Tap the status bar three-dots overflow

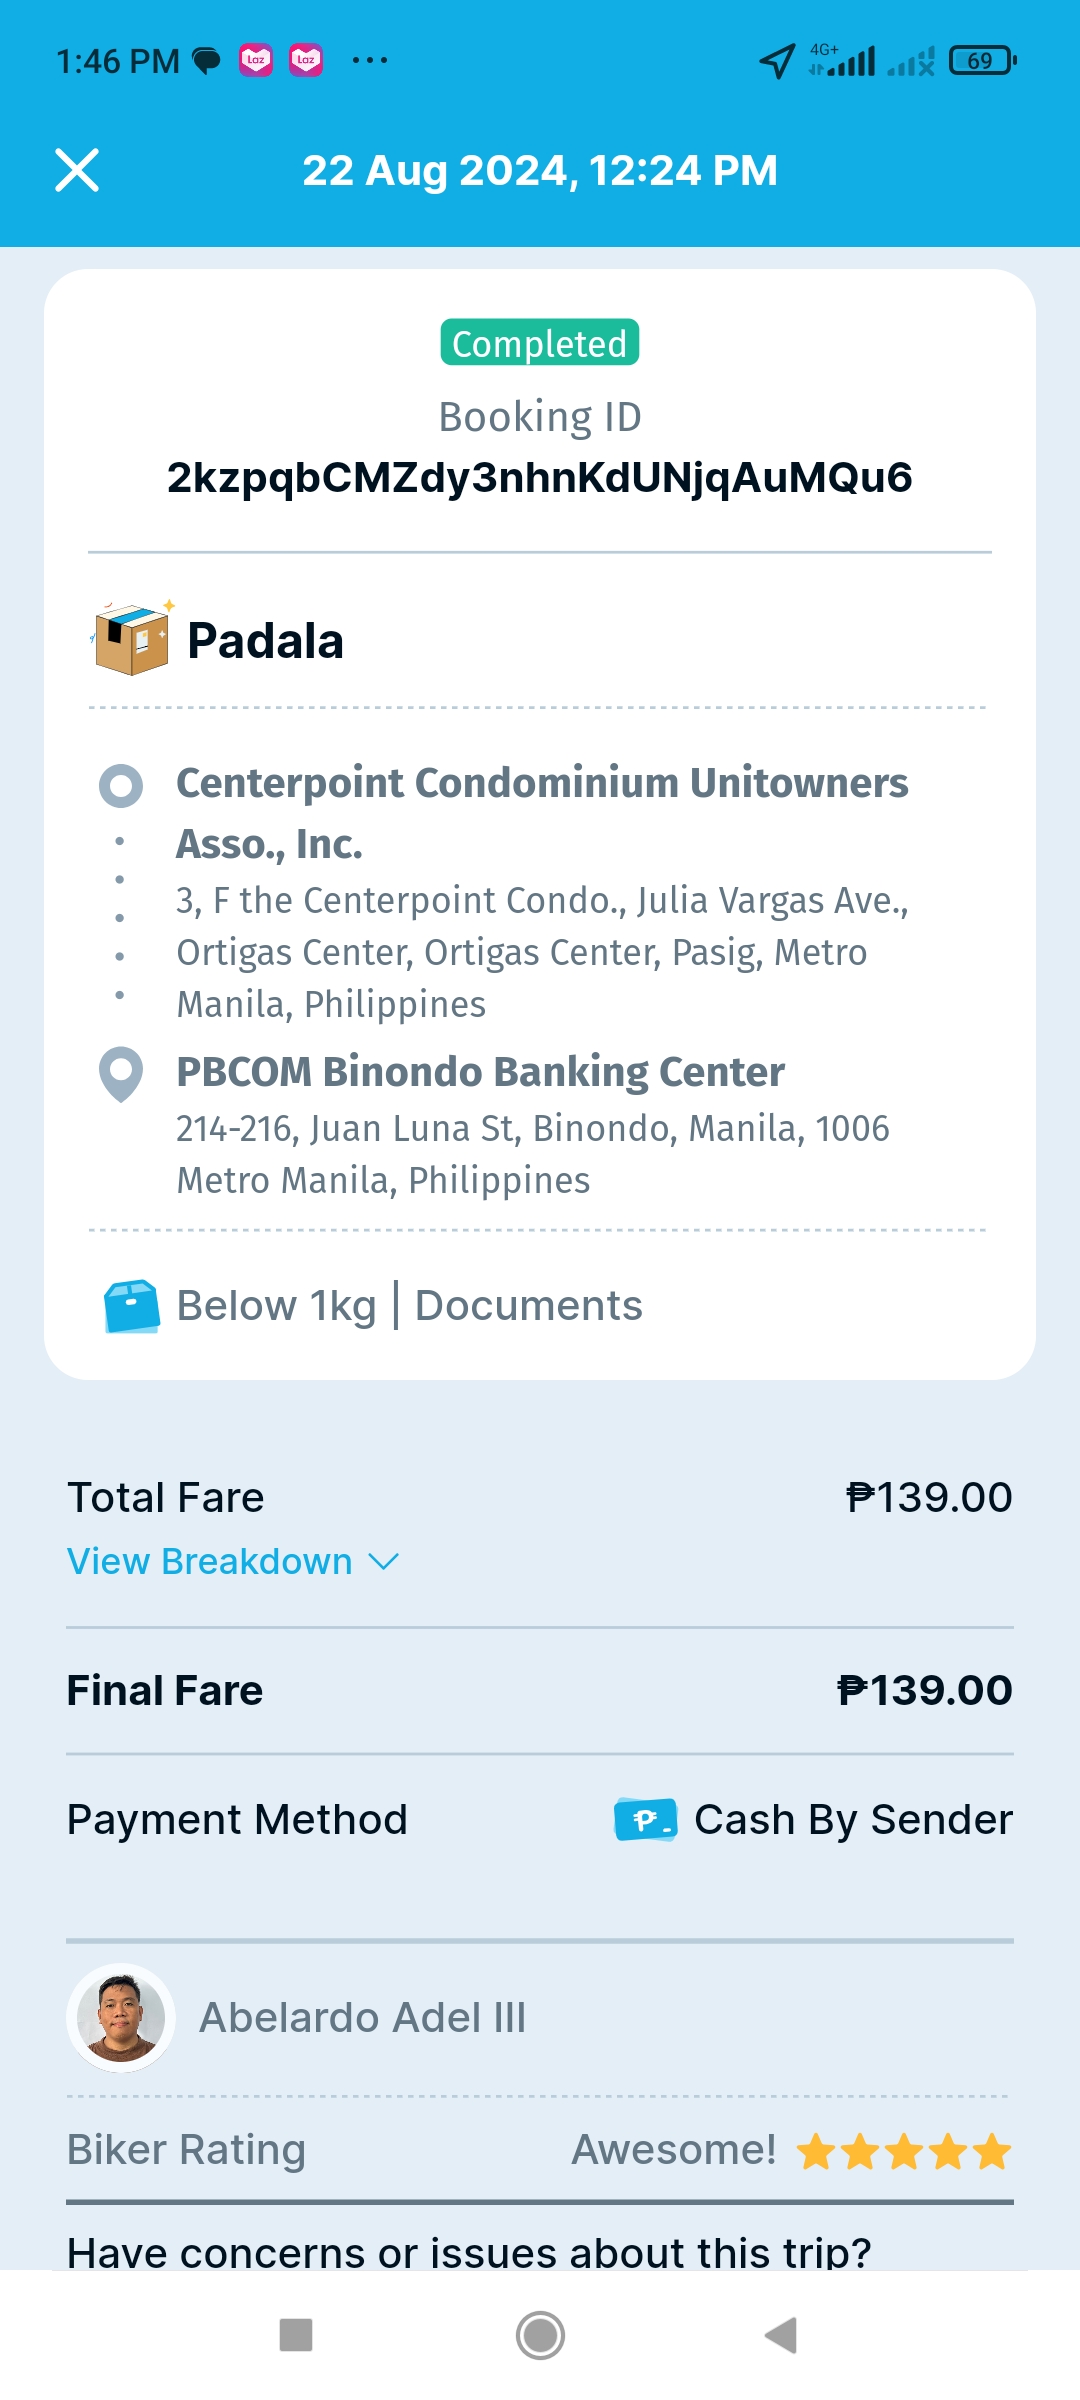point(370,61)
